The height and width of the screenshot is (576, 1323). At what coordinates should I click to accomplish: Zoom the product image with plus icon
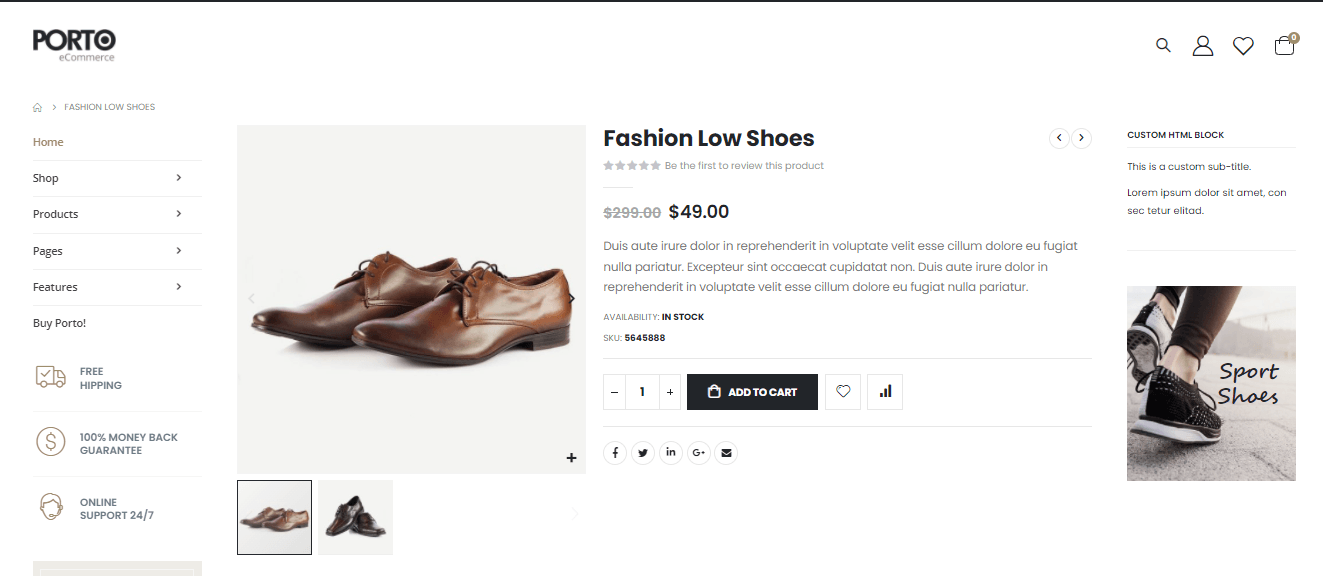[571, 457]
